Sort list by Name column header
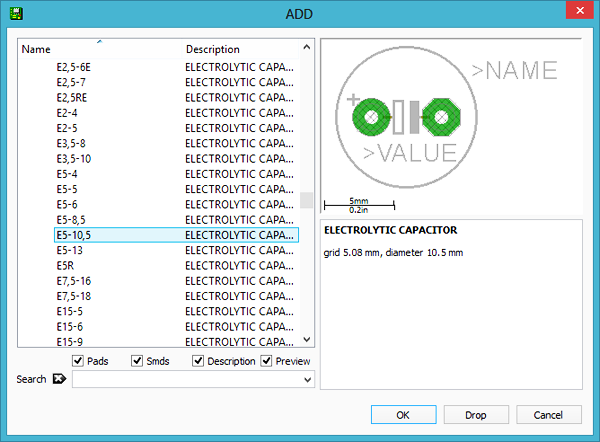The height and width of the screenshot is (442, 600). click(x=100, y=49)
